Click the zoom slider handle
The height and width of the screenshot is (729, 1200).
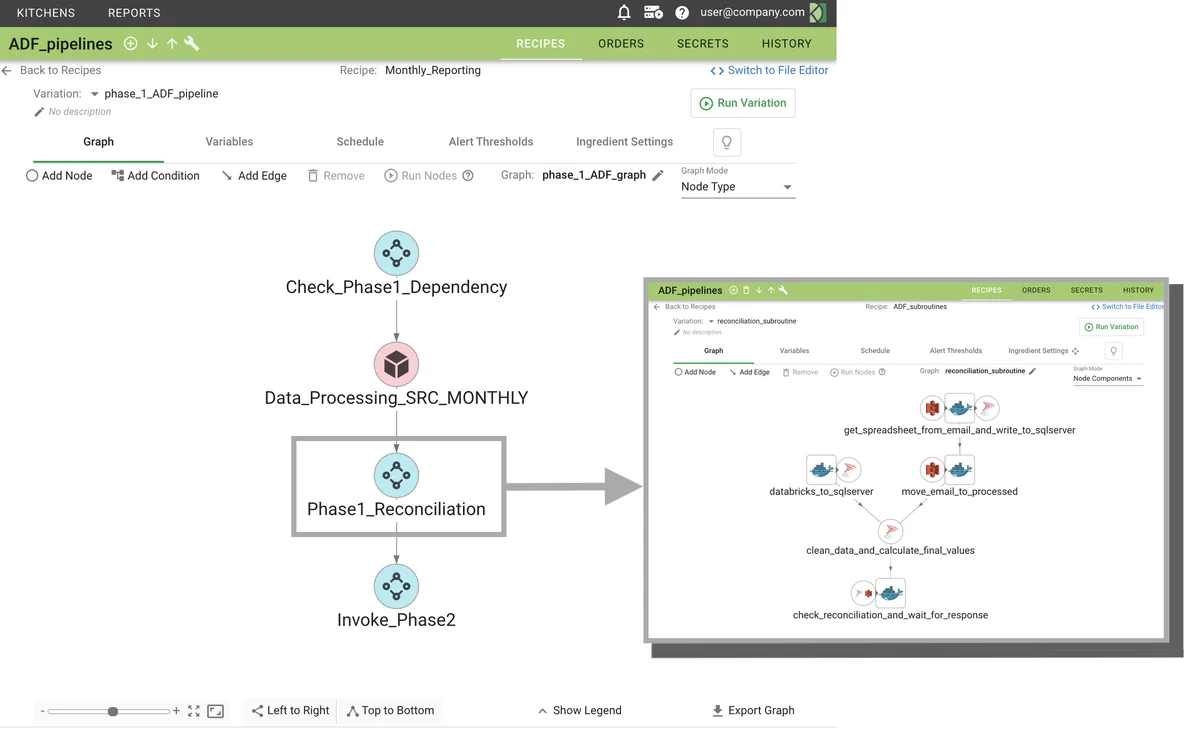click(x=113, y=711)
